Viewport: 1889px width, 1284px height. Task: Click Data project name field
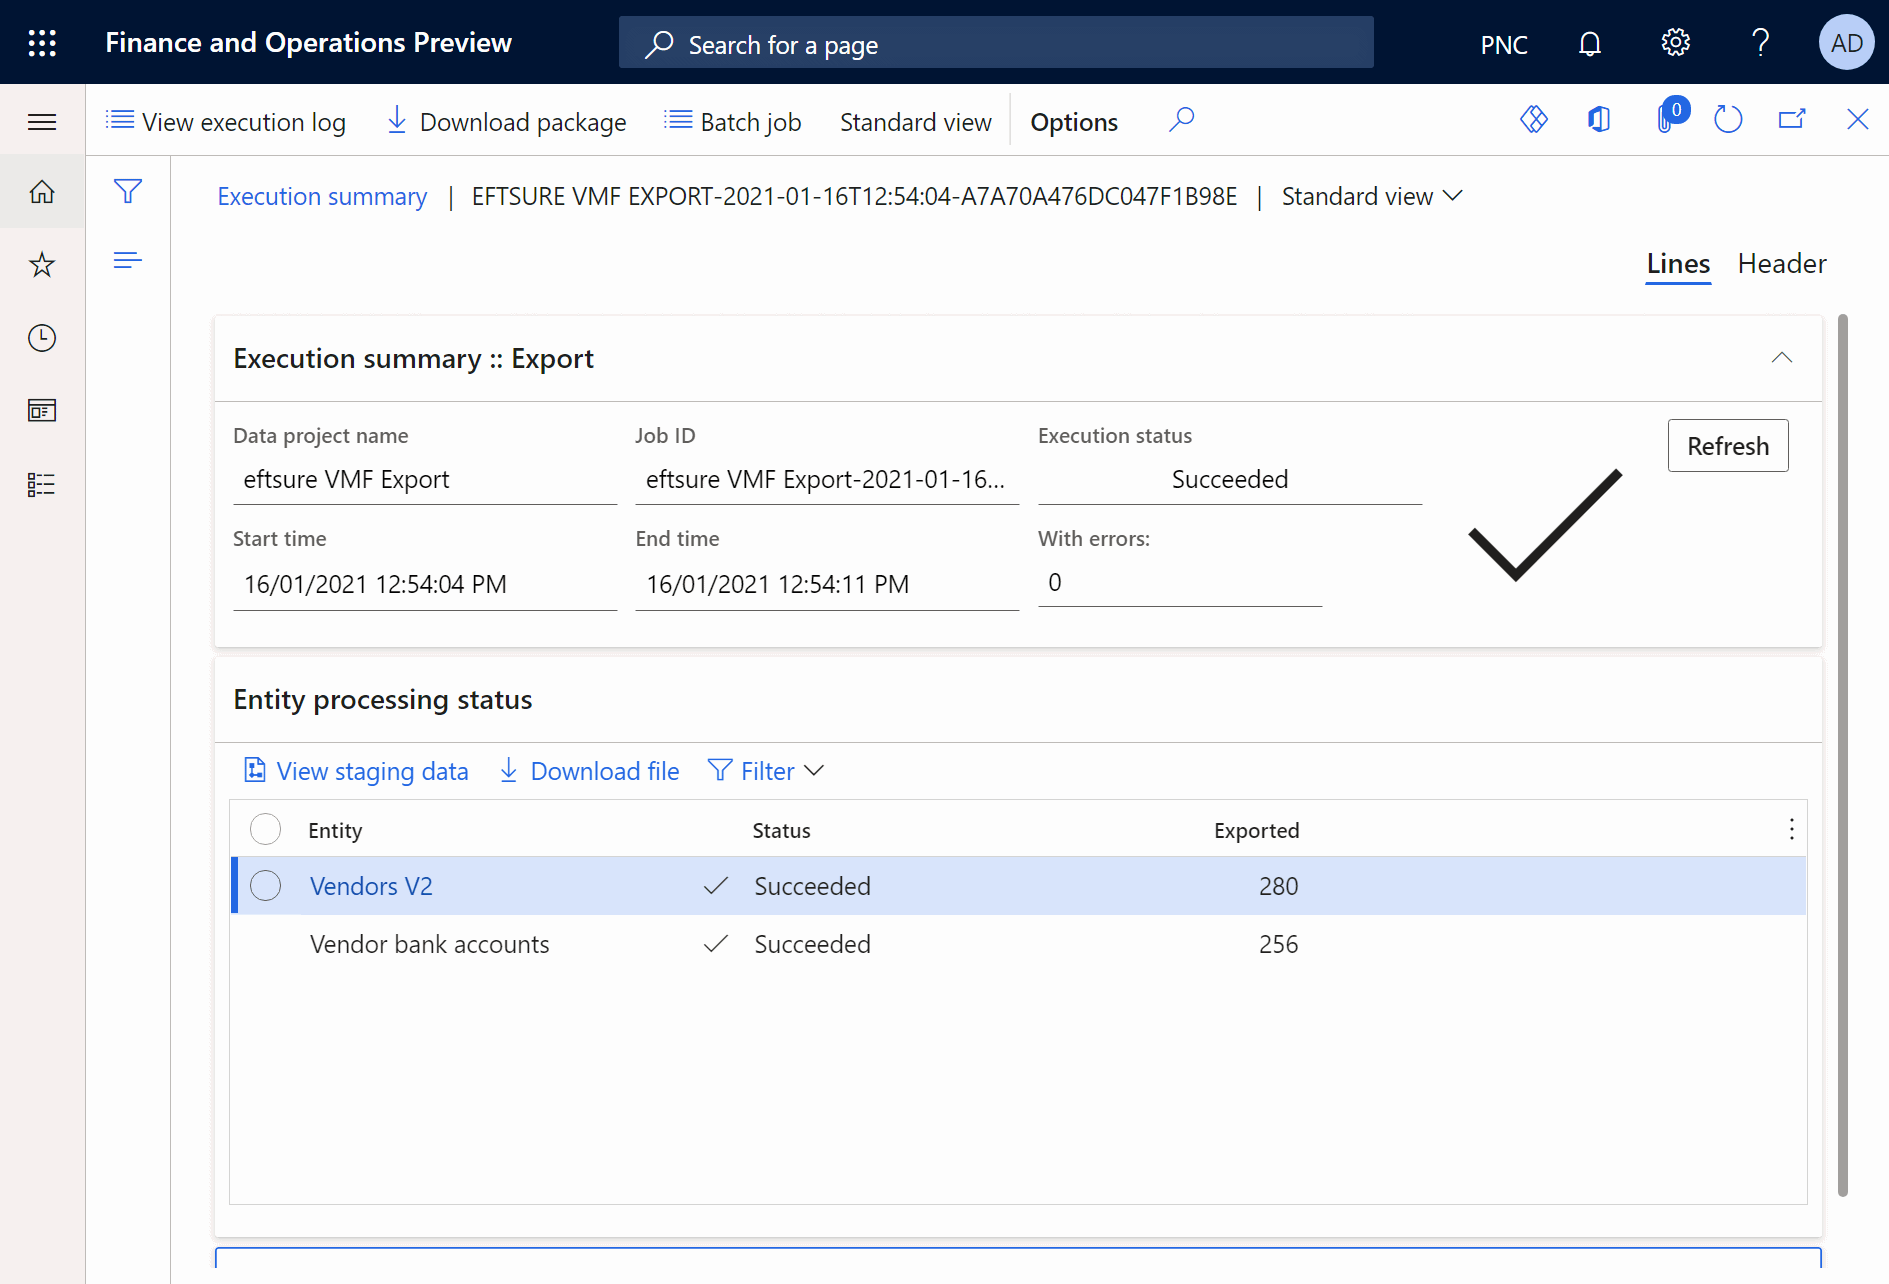425,480
